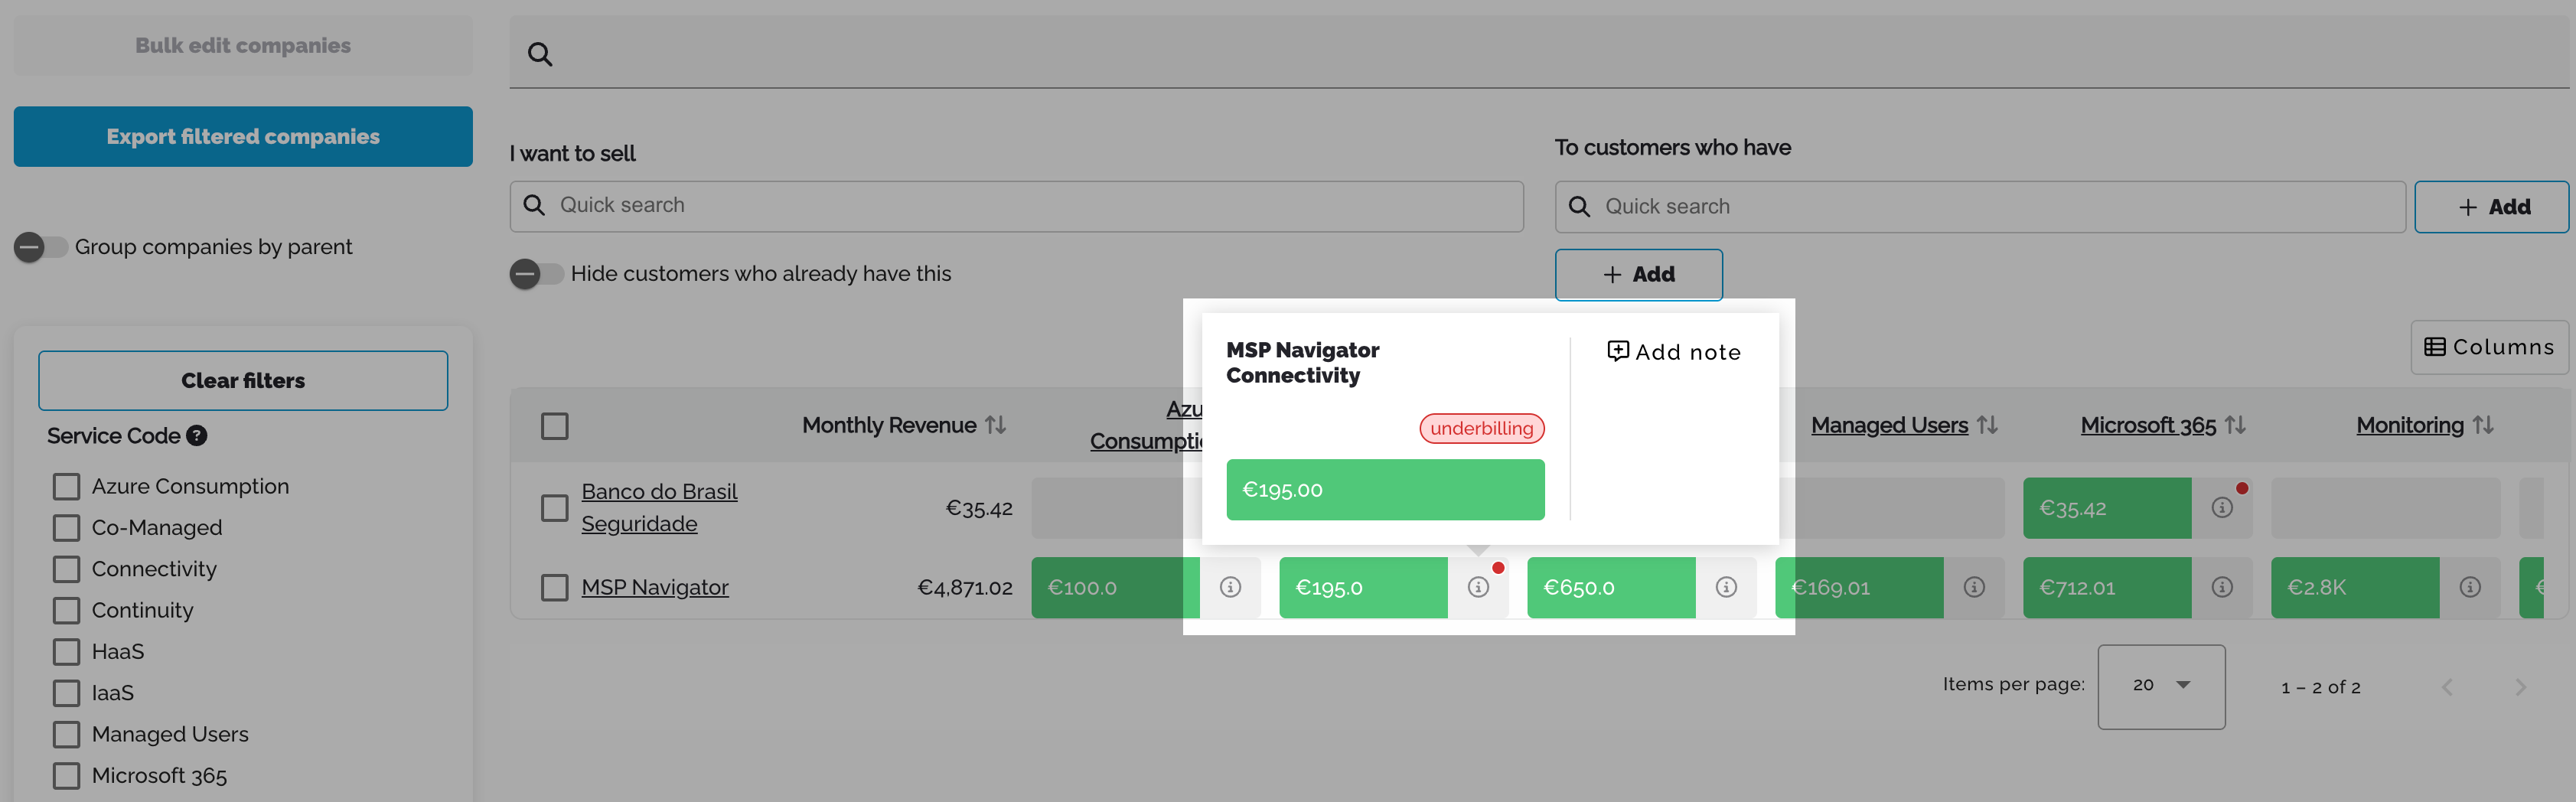2576x802 pixels.
Task: Click info icon next to €650.0 cell
Action: [x=1726, y=587]
